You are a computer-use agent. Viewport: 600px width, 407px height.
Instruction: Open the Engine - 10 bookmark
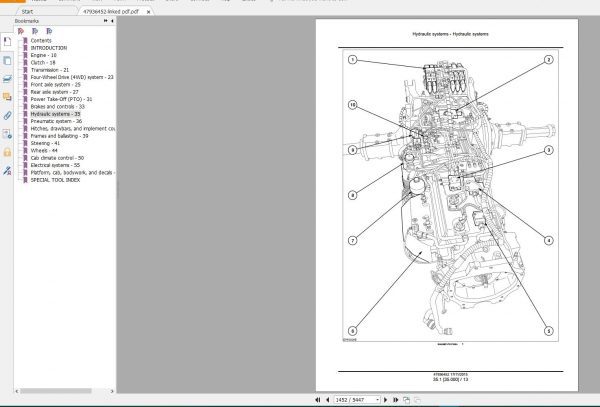click(x=44, y=55)
